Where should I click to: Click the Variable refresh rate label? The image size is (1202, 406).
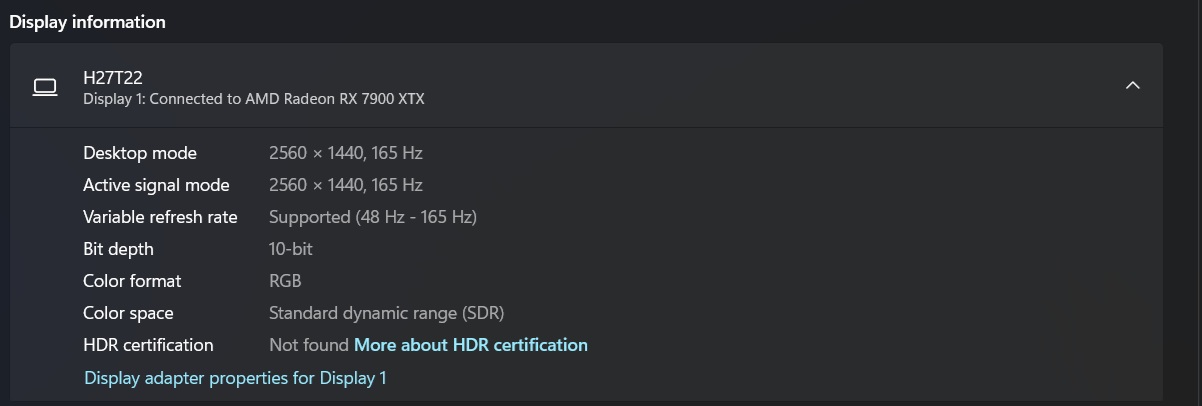pos(160,217)
